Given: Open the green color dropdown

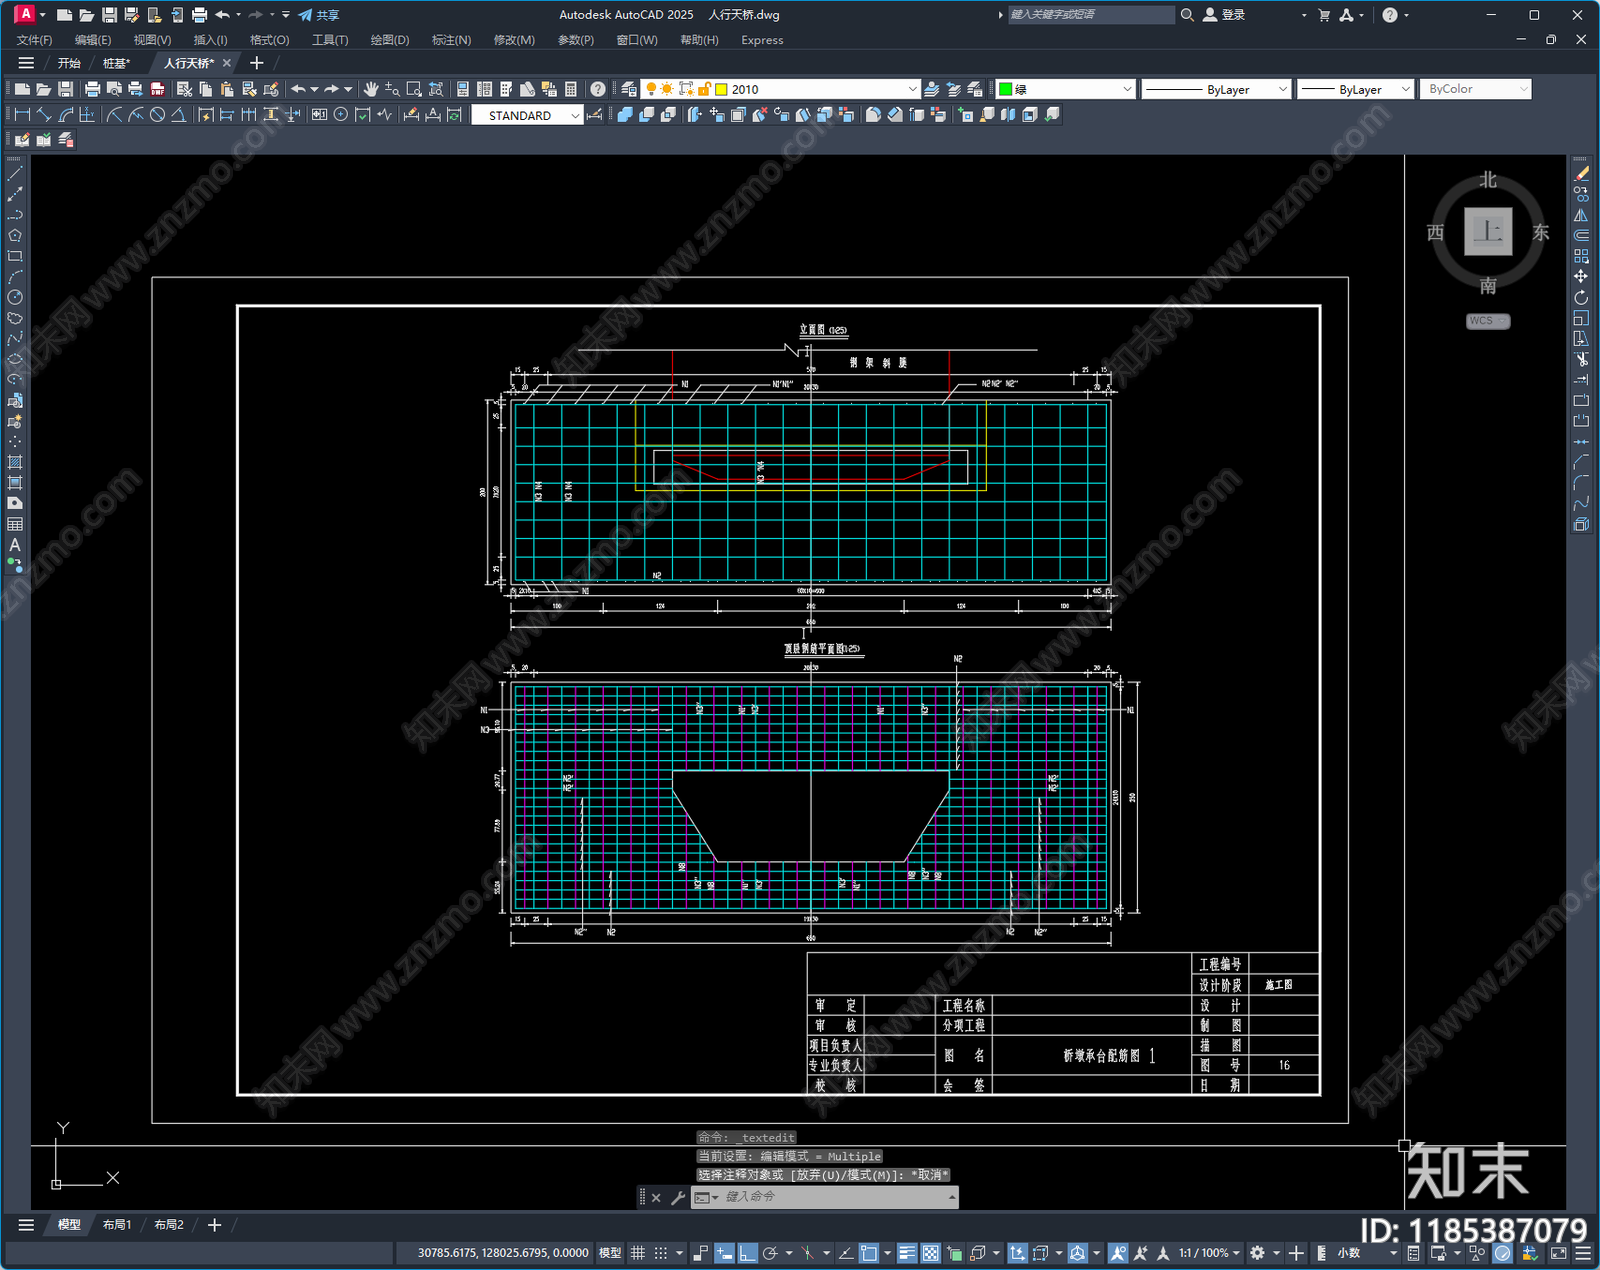Looking at the screenshot, I should pos(1066,89).
